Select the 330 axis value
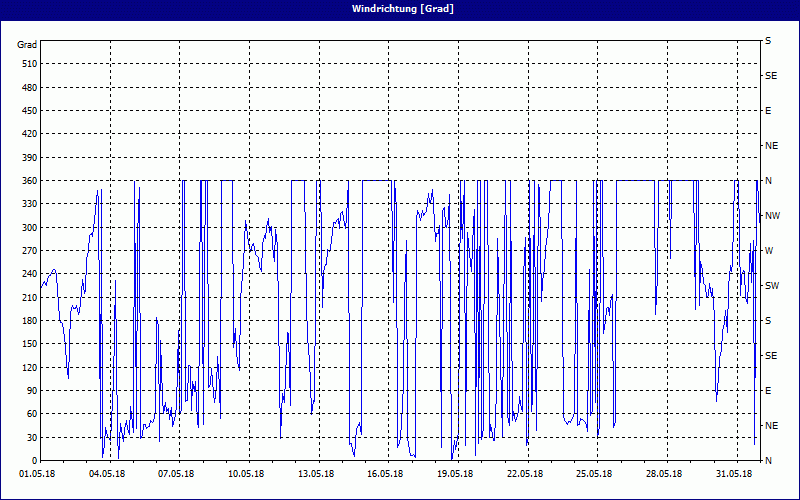Screen dimensions: 800x500 point(30,204)
